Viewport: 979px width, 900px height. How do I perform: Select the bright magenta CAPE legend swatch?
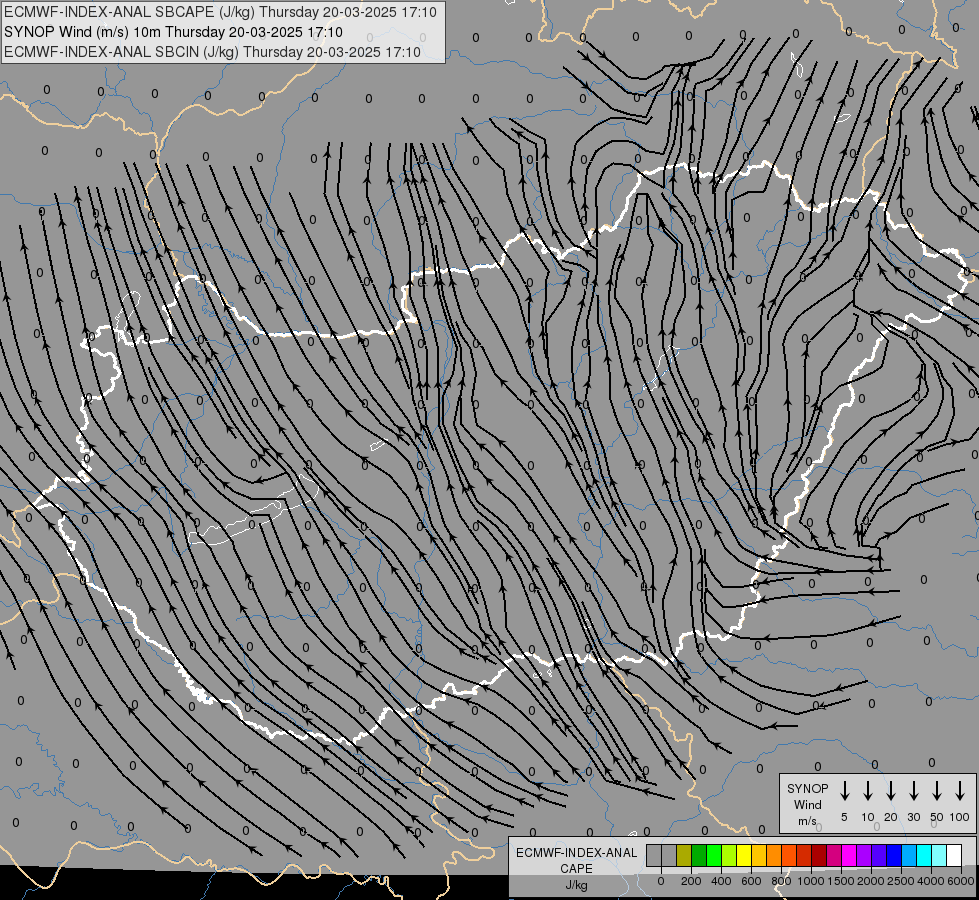pyautogui.click(x=849, y=856)
